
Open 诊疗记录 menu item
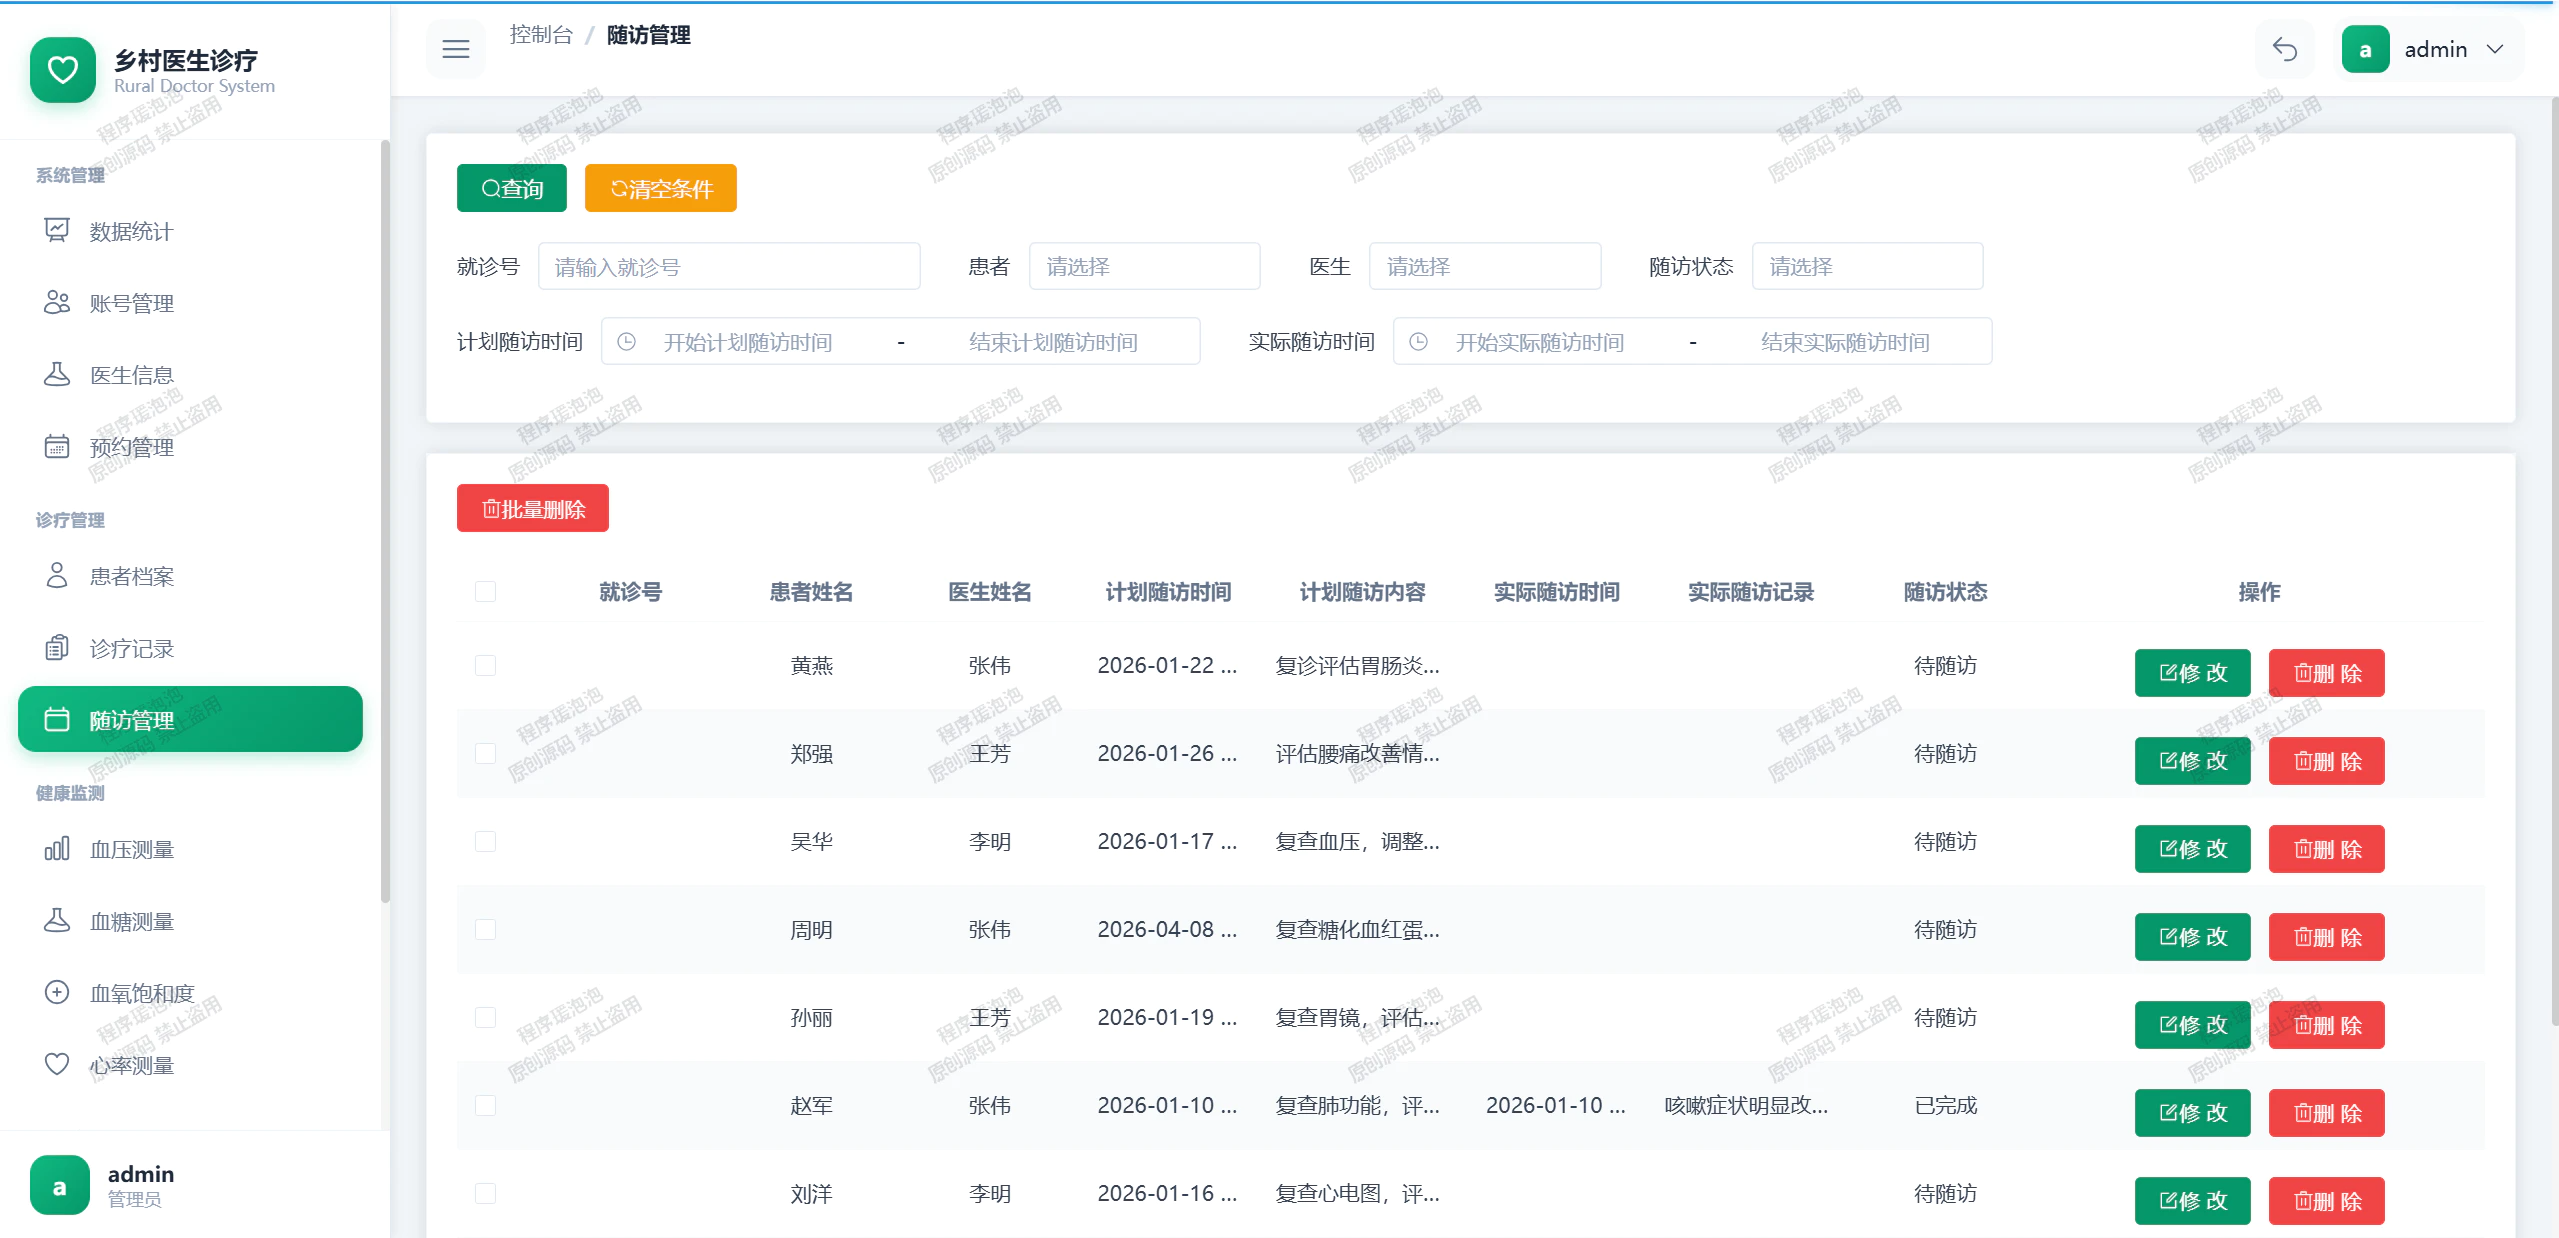click(190, 648)
